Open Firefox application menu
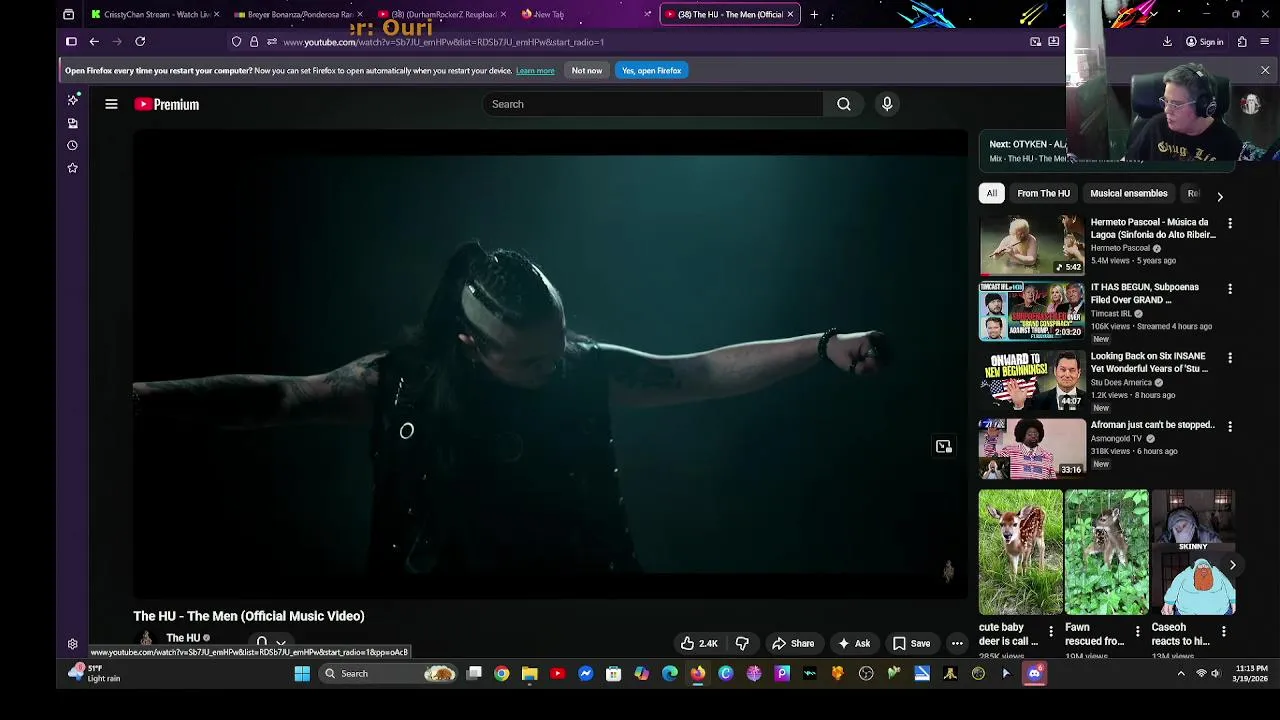This screenshot has height=720, width=1280. (1265, 42)
